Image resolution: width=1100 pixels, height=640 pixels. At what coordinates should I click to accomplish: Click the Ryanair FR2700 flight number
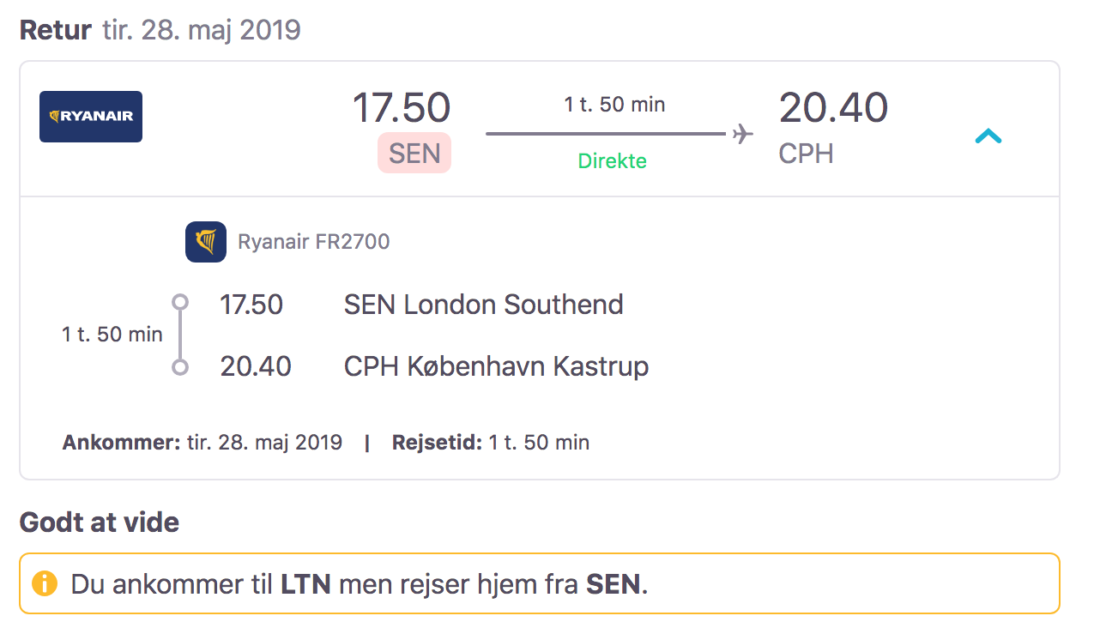pos(314,241)
